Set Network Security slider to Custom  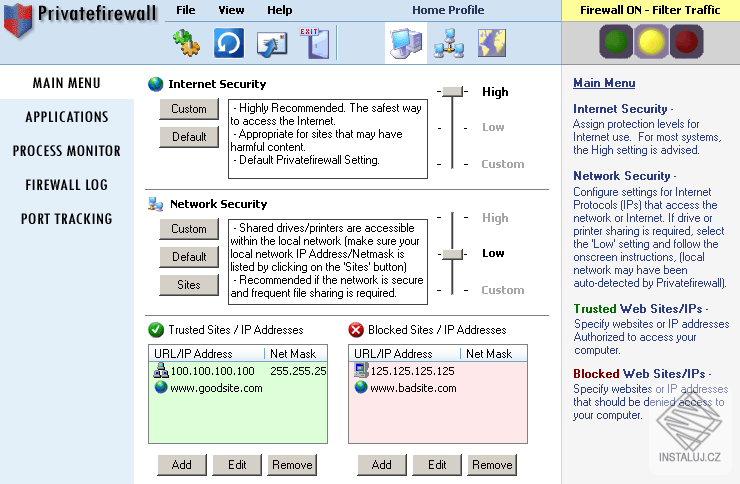(x=503, y=290)
